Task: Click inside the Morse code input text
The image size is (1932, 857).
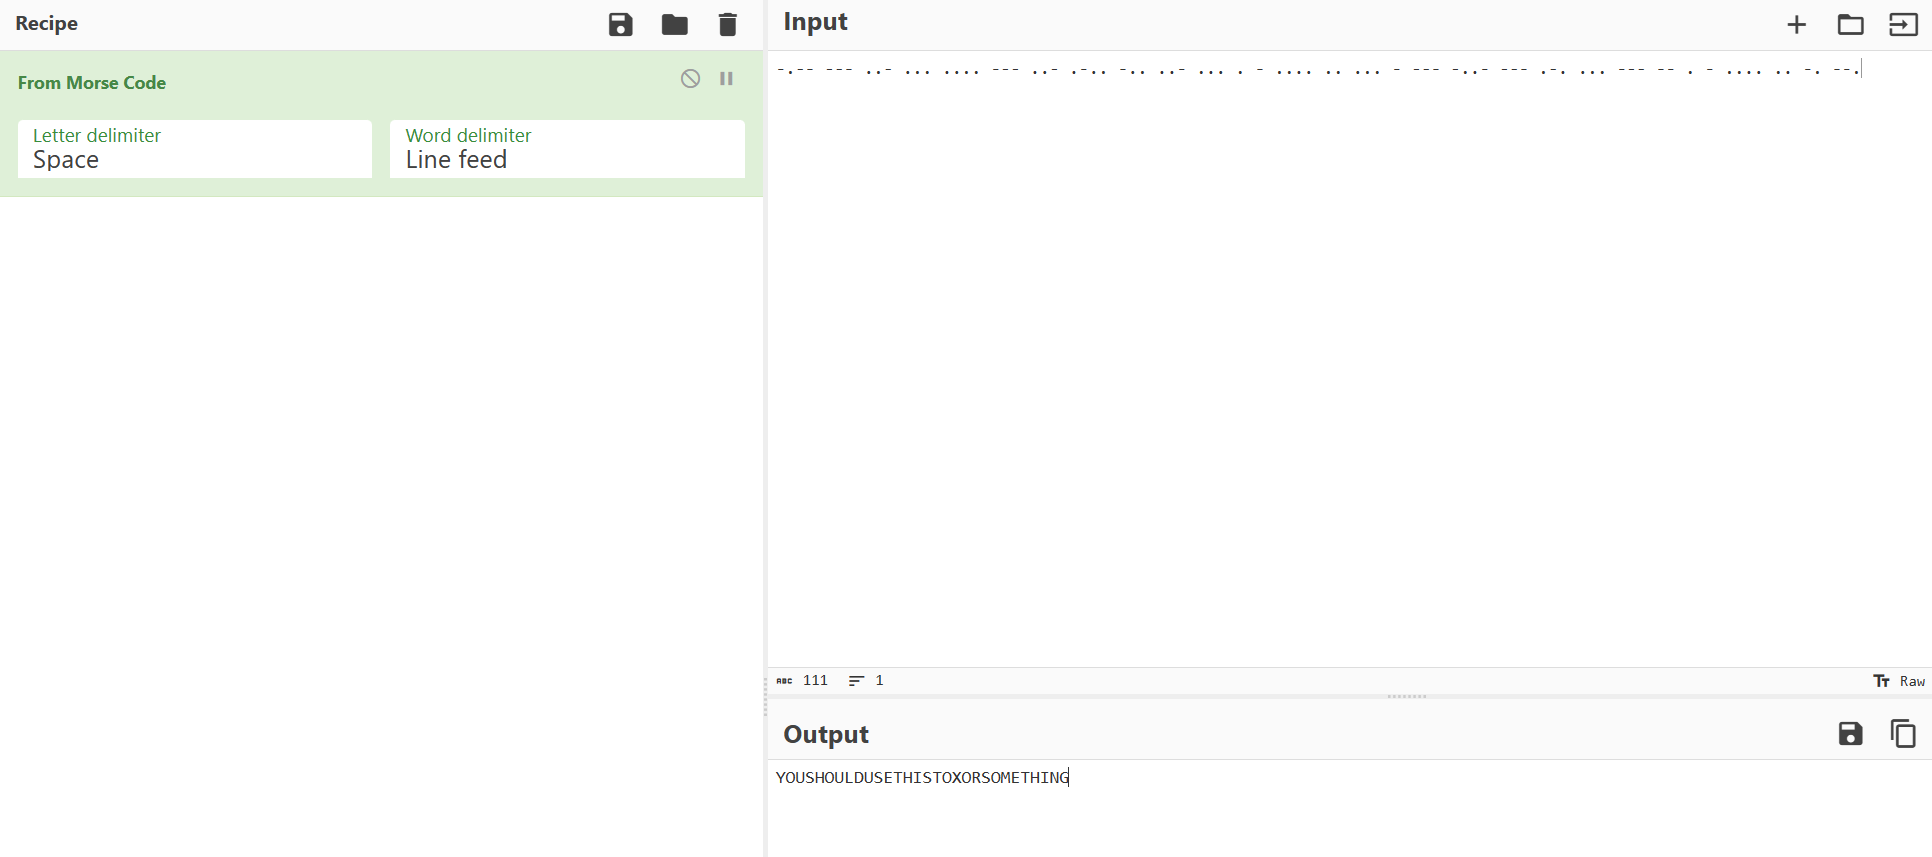Action: [x=1318, y=70]
